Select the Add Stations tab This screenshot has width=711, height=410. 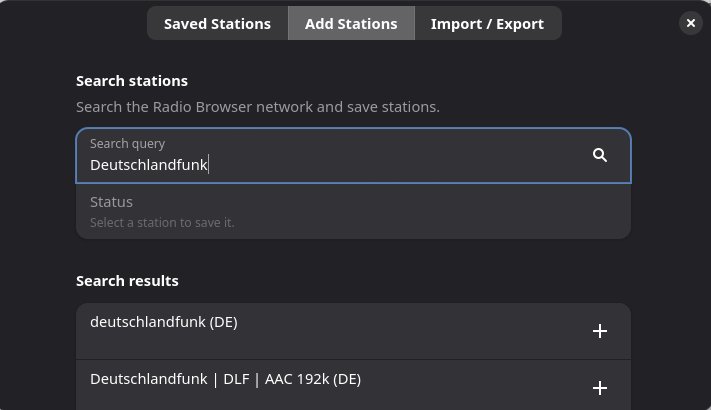coord(351,23)
